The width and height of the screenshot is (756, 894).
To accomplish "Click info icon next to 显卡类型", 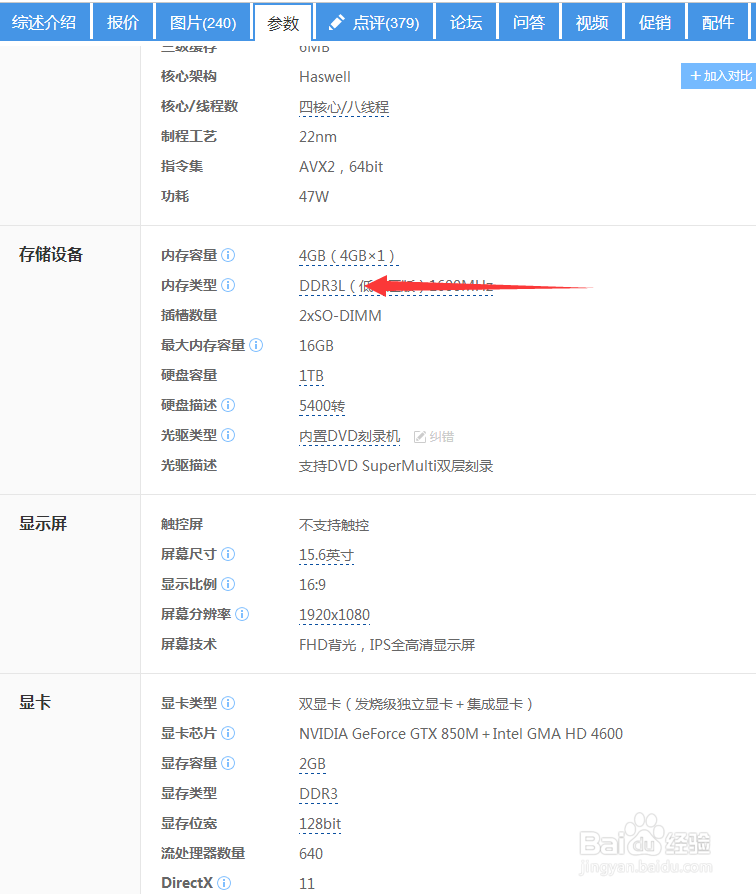I will point(228,703).
